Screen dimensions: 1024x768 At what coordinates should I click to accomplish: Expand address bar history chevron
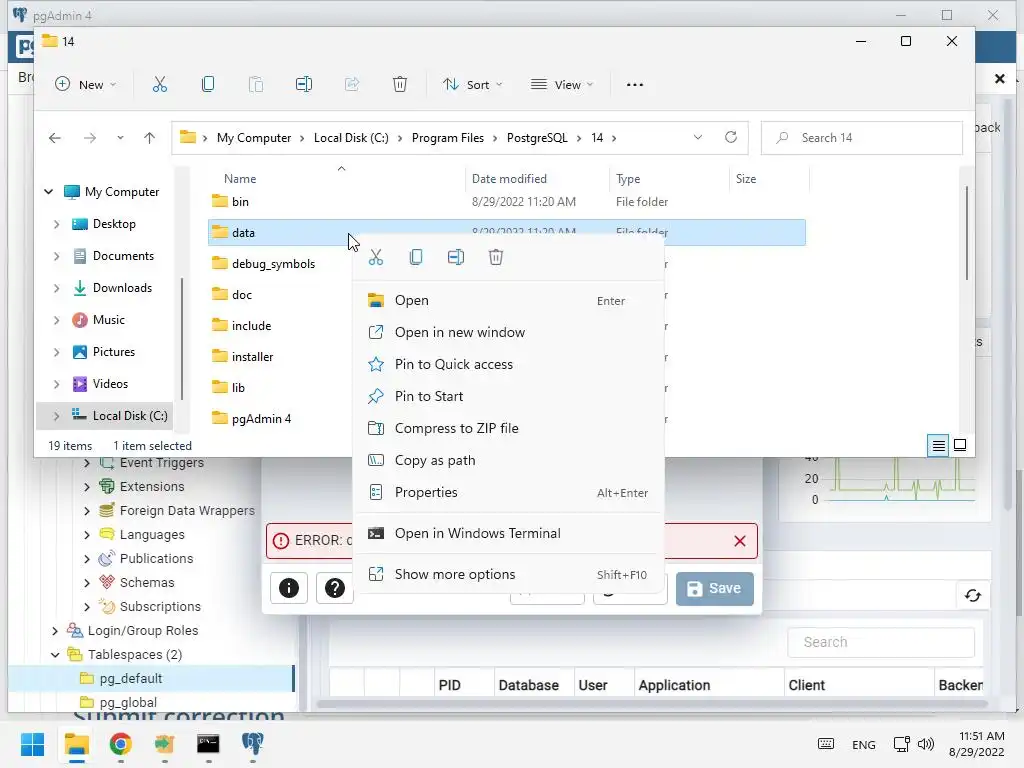pyautogui.click(x=697, y=137)
